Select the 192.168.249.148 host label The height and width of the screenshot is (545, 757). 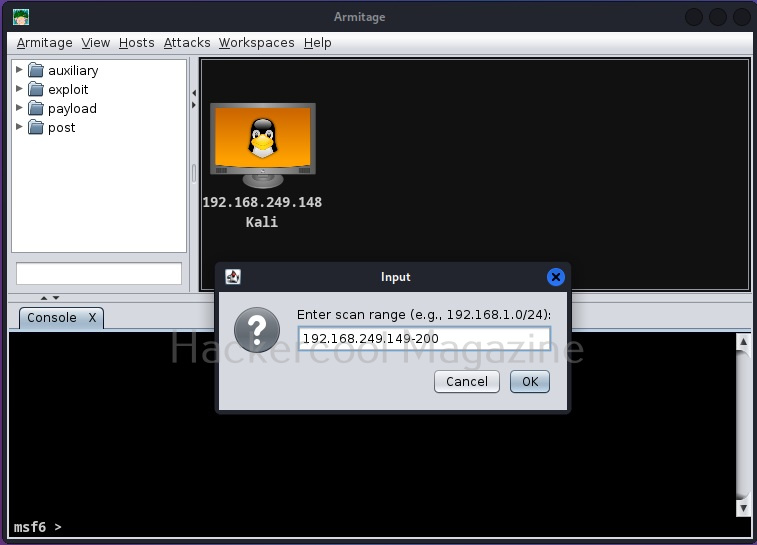pos(262,202)
